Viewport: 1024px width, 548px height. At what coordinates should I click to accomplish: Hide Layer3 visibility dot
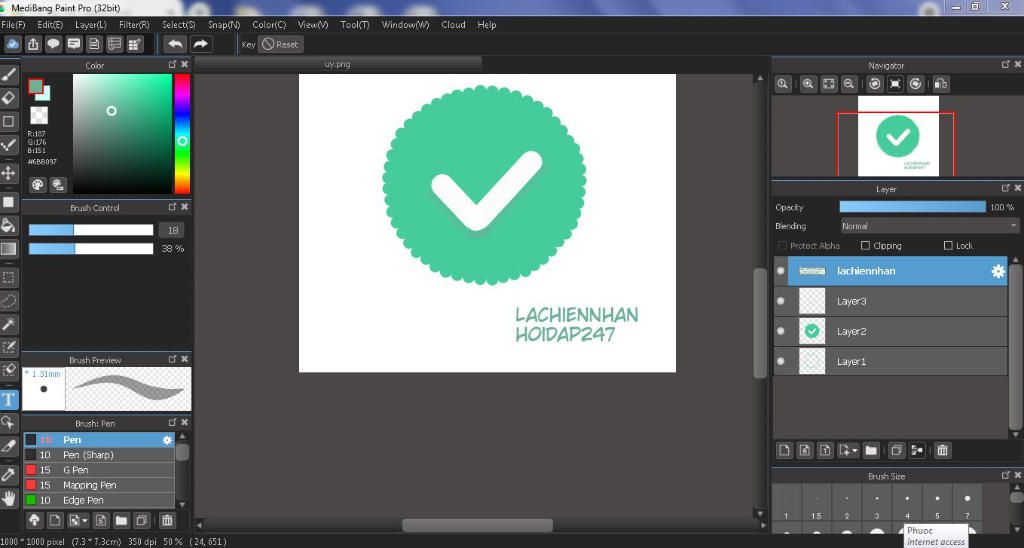pyautogui.click(x=780, y=301)
